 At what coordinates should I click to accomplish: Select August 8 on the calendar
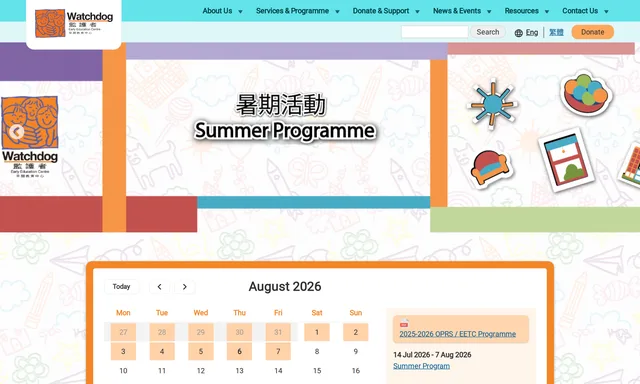click(317, 351)
